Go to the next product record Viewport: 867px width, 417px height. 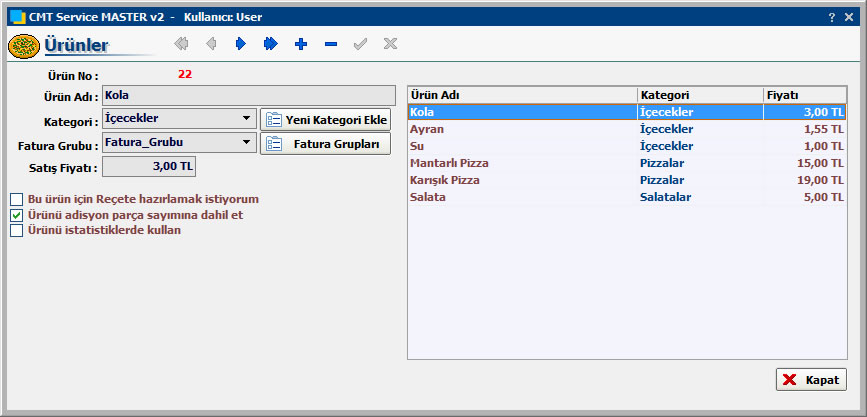(241, 44)
